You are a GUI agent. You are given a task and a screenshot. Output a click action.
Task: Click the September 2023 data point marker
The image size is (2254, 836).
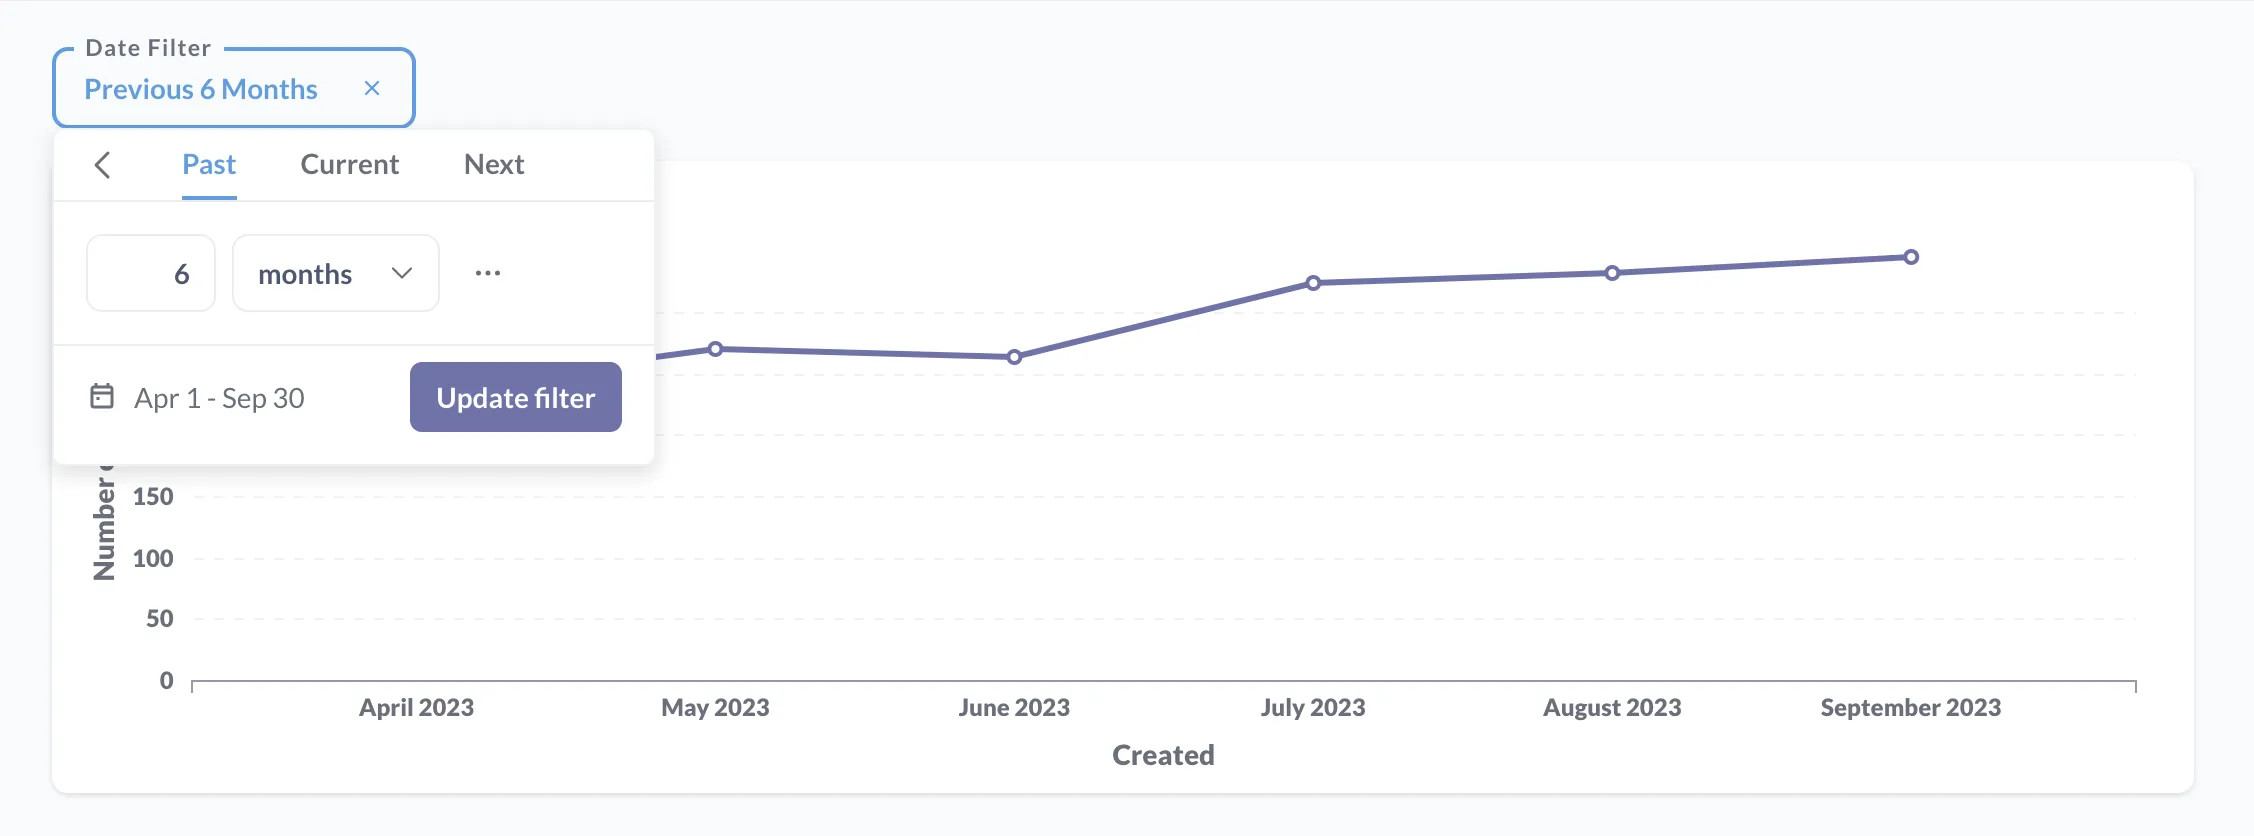pyautogui.click(x=1911, y=256)
